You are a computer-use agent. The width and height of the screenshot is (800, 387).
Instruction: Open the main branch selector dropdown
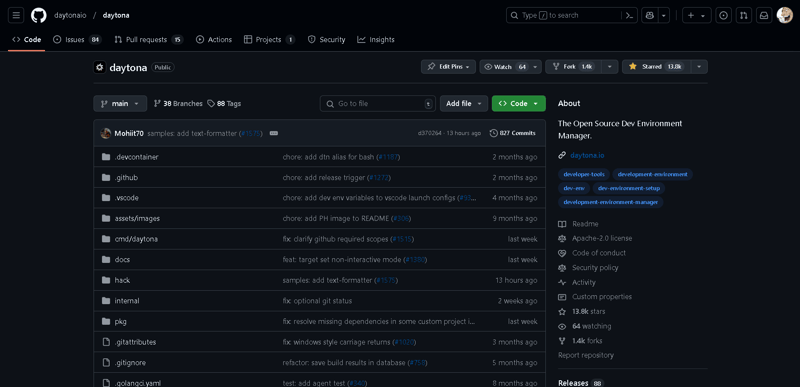click(120, 104)
